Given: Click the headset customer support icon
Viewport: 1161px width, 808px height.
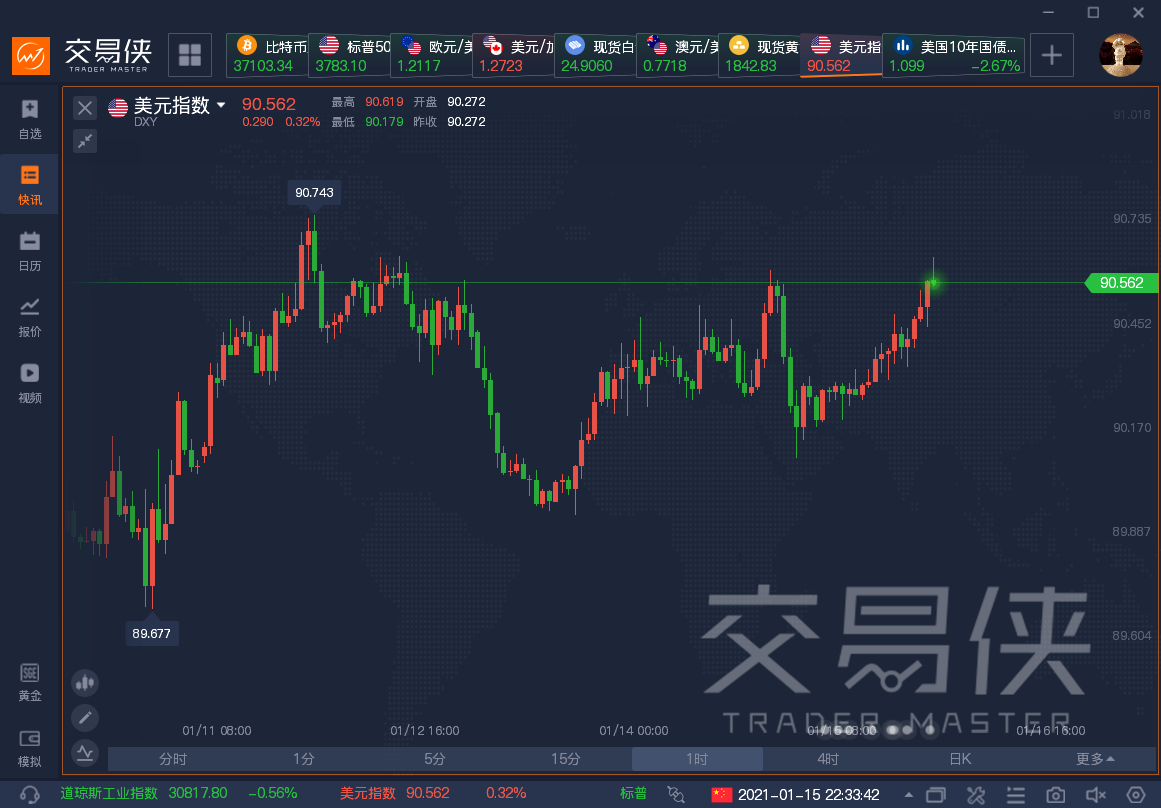Looking at the screenshot, I should coord(30,794).
